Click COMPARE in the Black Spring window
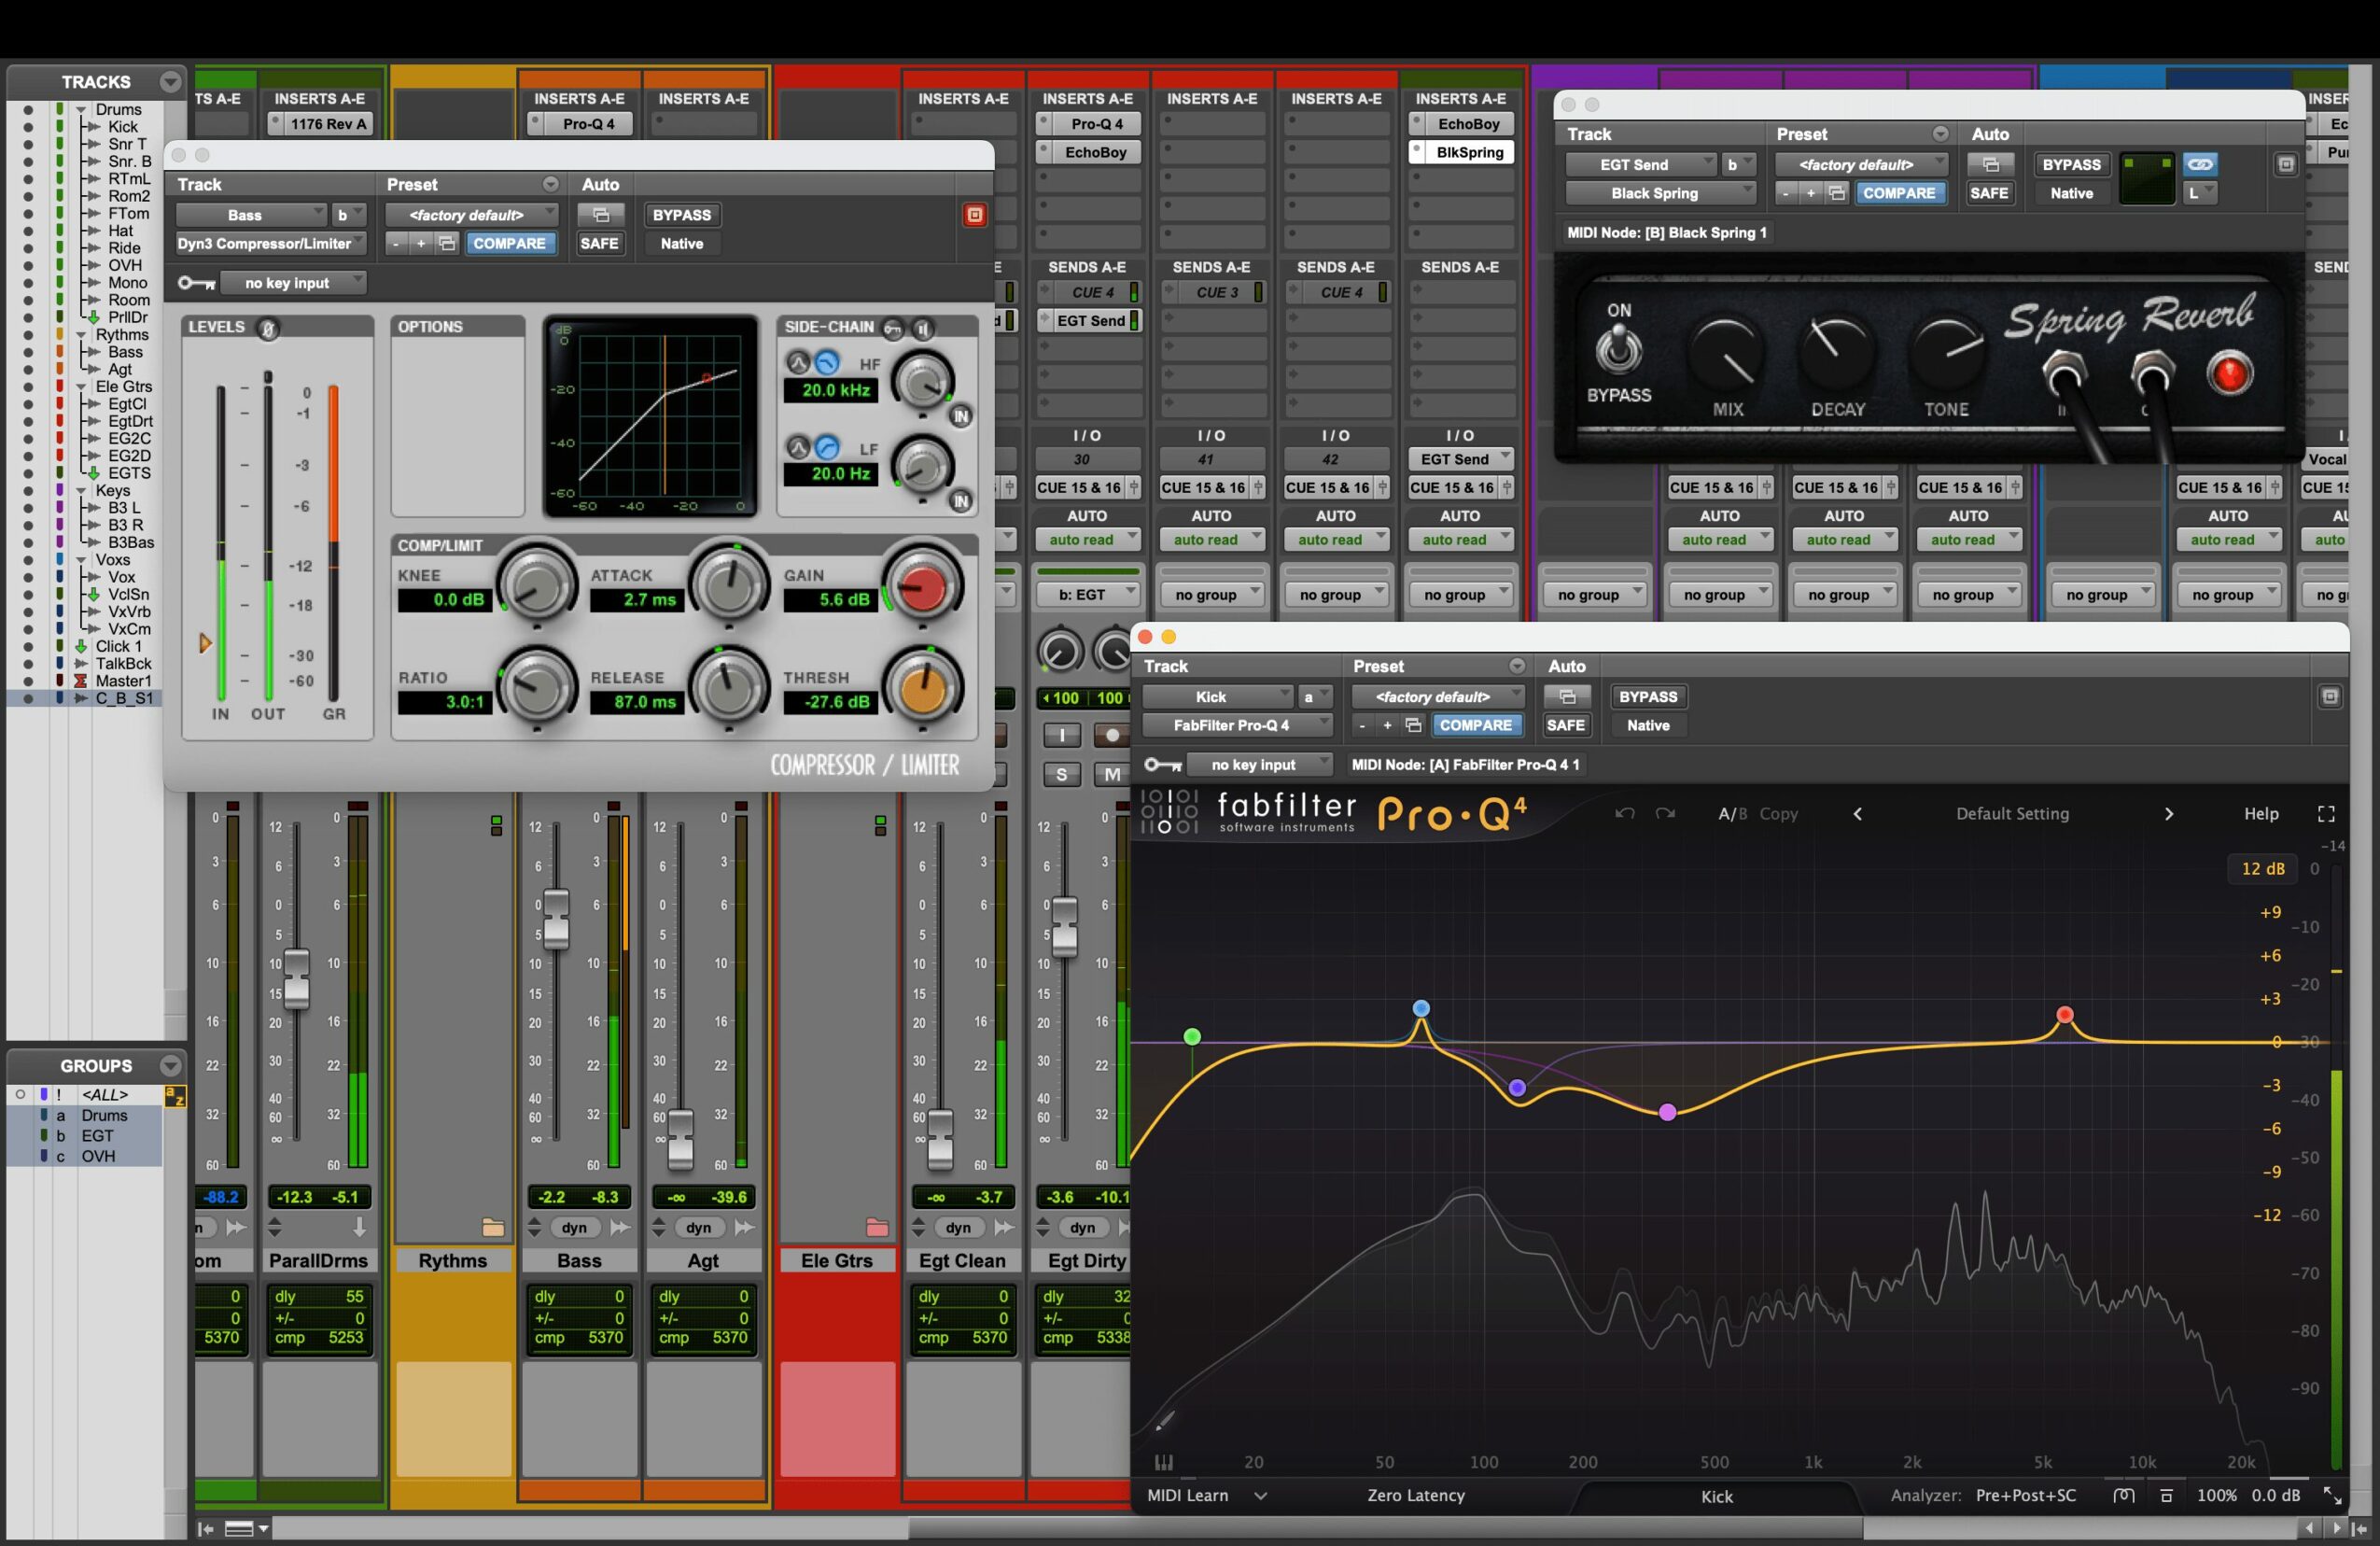2380x1546 pixels. [x=1898, y=193]
